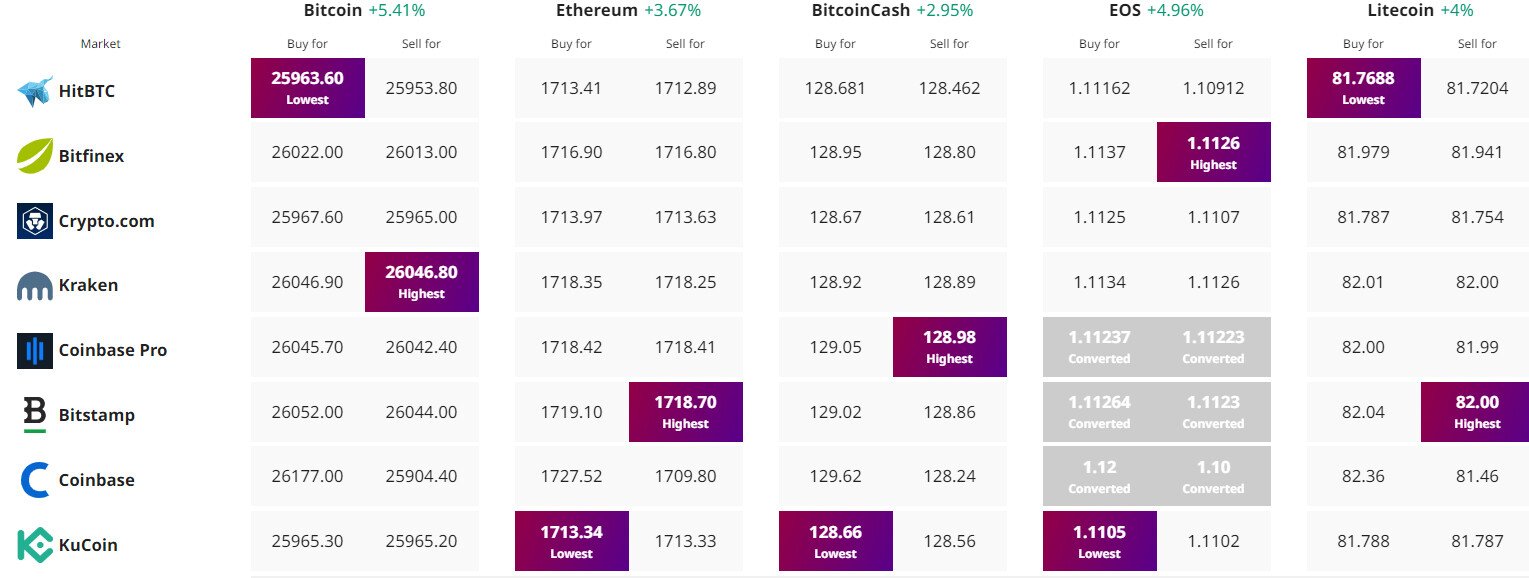Click the Kraken market name link
The height and width of the screenshot is (578, 1529).
click(x=88, y=285)
